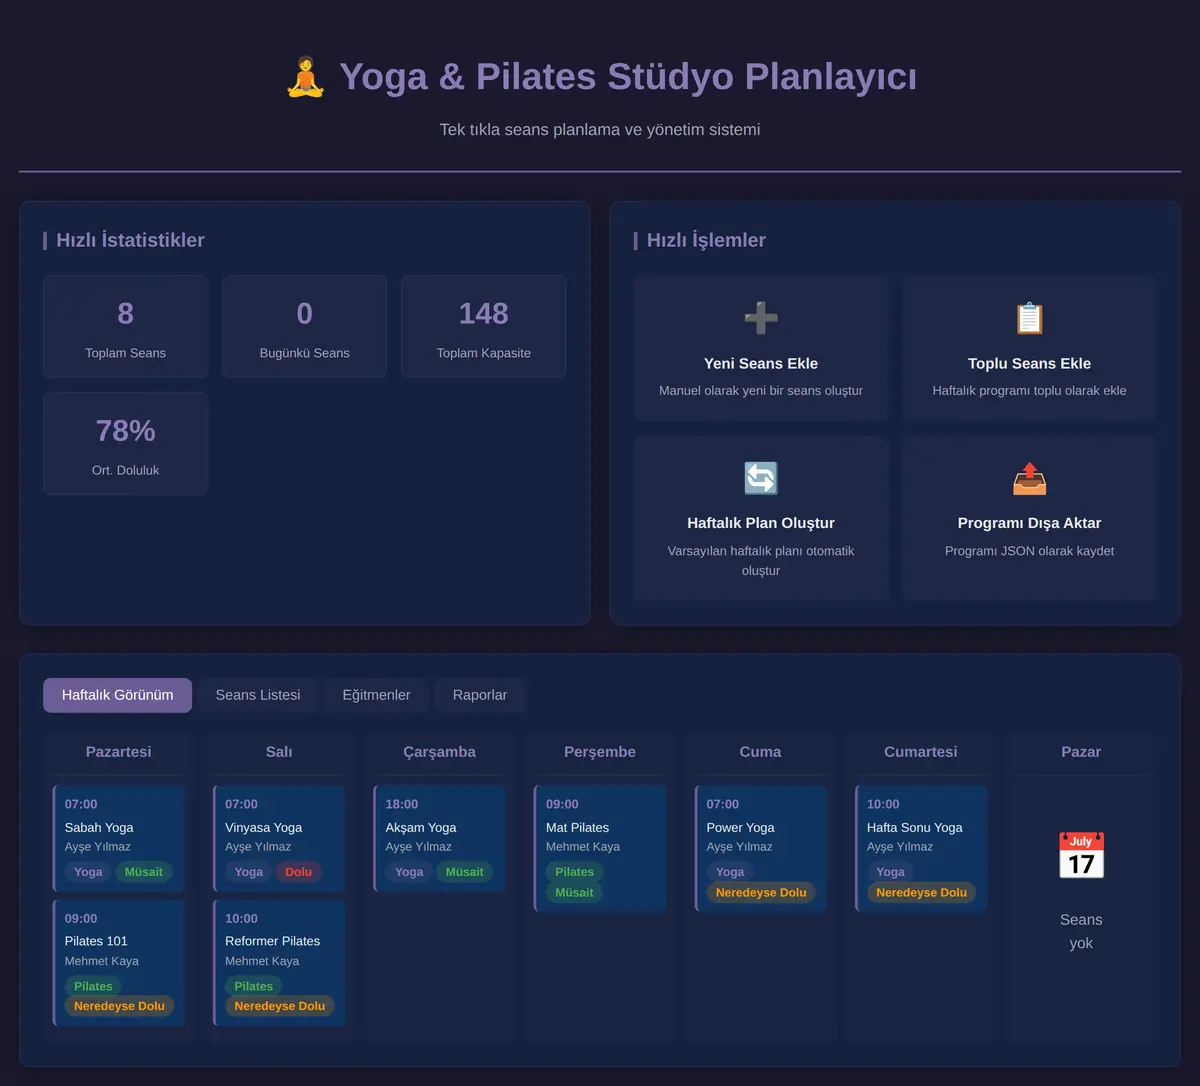The width and height of the screenshot is (1200, 1086).
Task: Click the 18:00 time on Akşam Yoga
Action: coord(402,804)
